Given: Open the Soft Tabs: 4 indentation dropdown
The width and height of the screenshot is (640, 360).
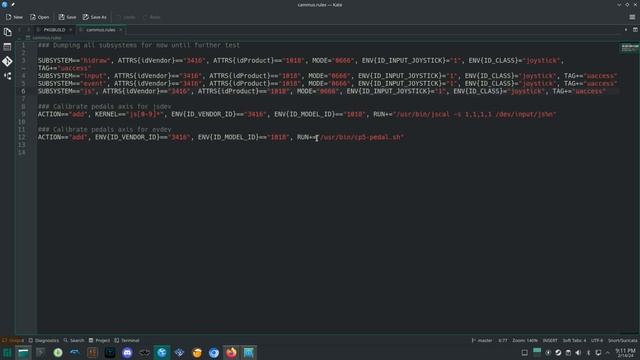Looking at the screenshot, I should tap(574, 340).
